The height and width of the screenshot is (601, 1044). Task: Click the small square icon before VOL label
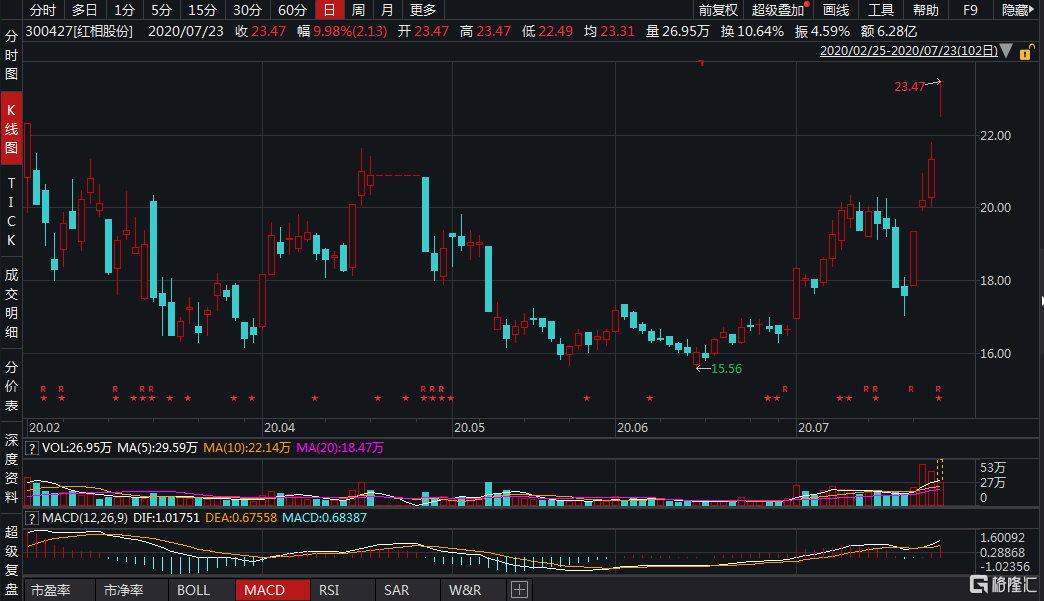click(33, 447)
